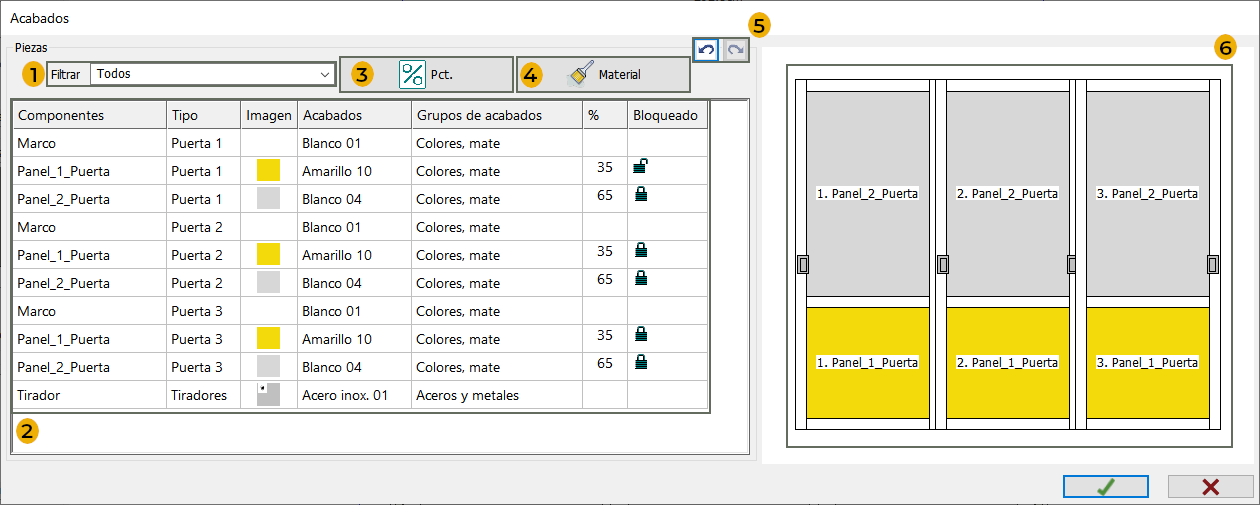Toggle the lock for Puerta 1 Panel_2_Puerta

pos(640,195)
